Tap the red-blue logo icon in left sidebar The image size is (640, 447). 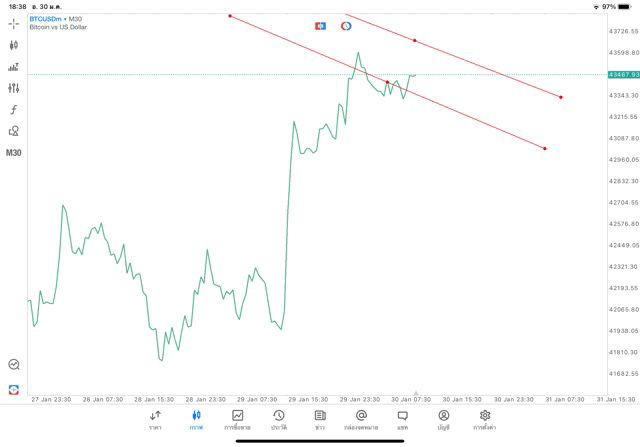14,389
